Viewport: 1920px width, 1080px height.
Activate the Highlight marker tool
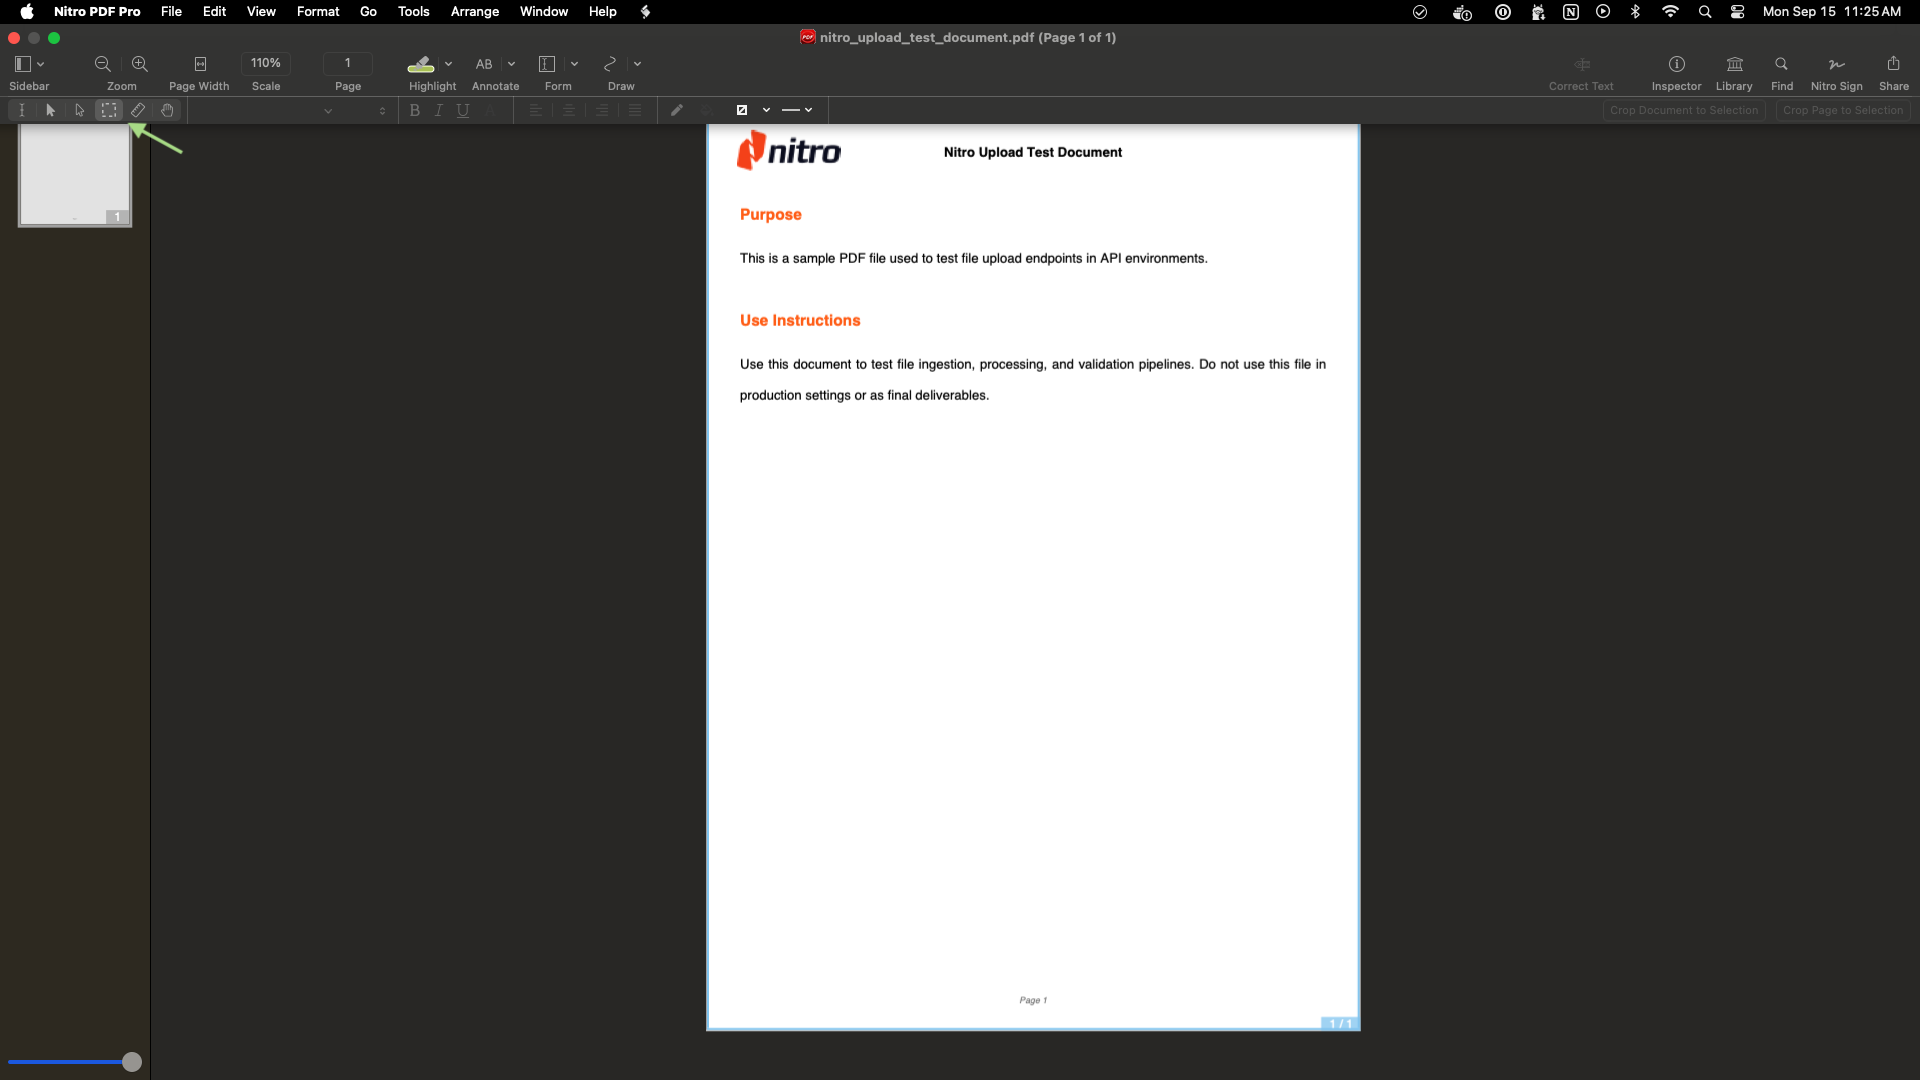(x=421, y=64)
